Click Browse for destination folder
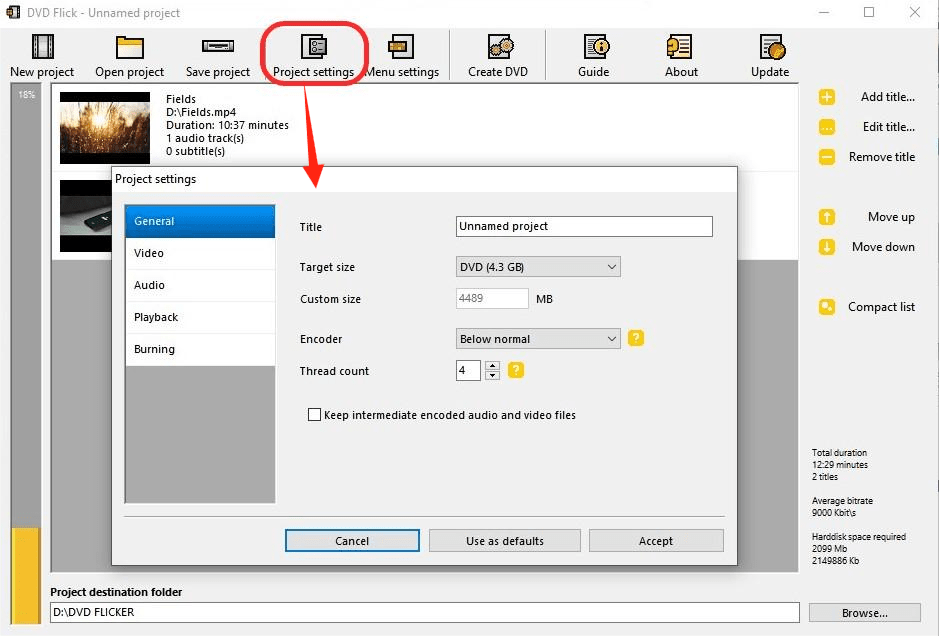 click(864, 613)
